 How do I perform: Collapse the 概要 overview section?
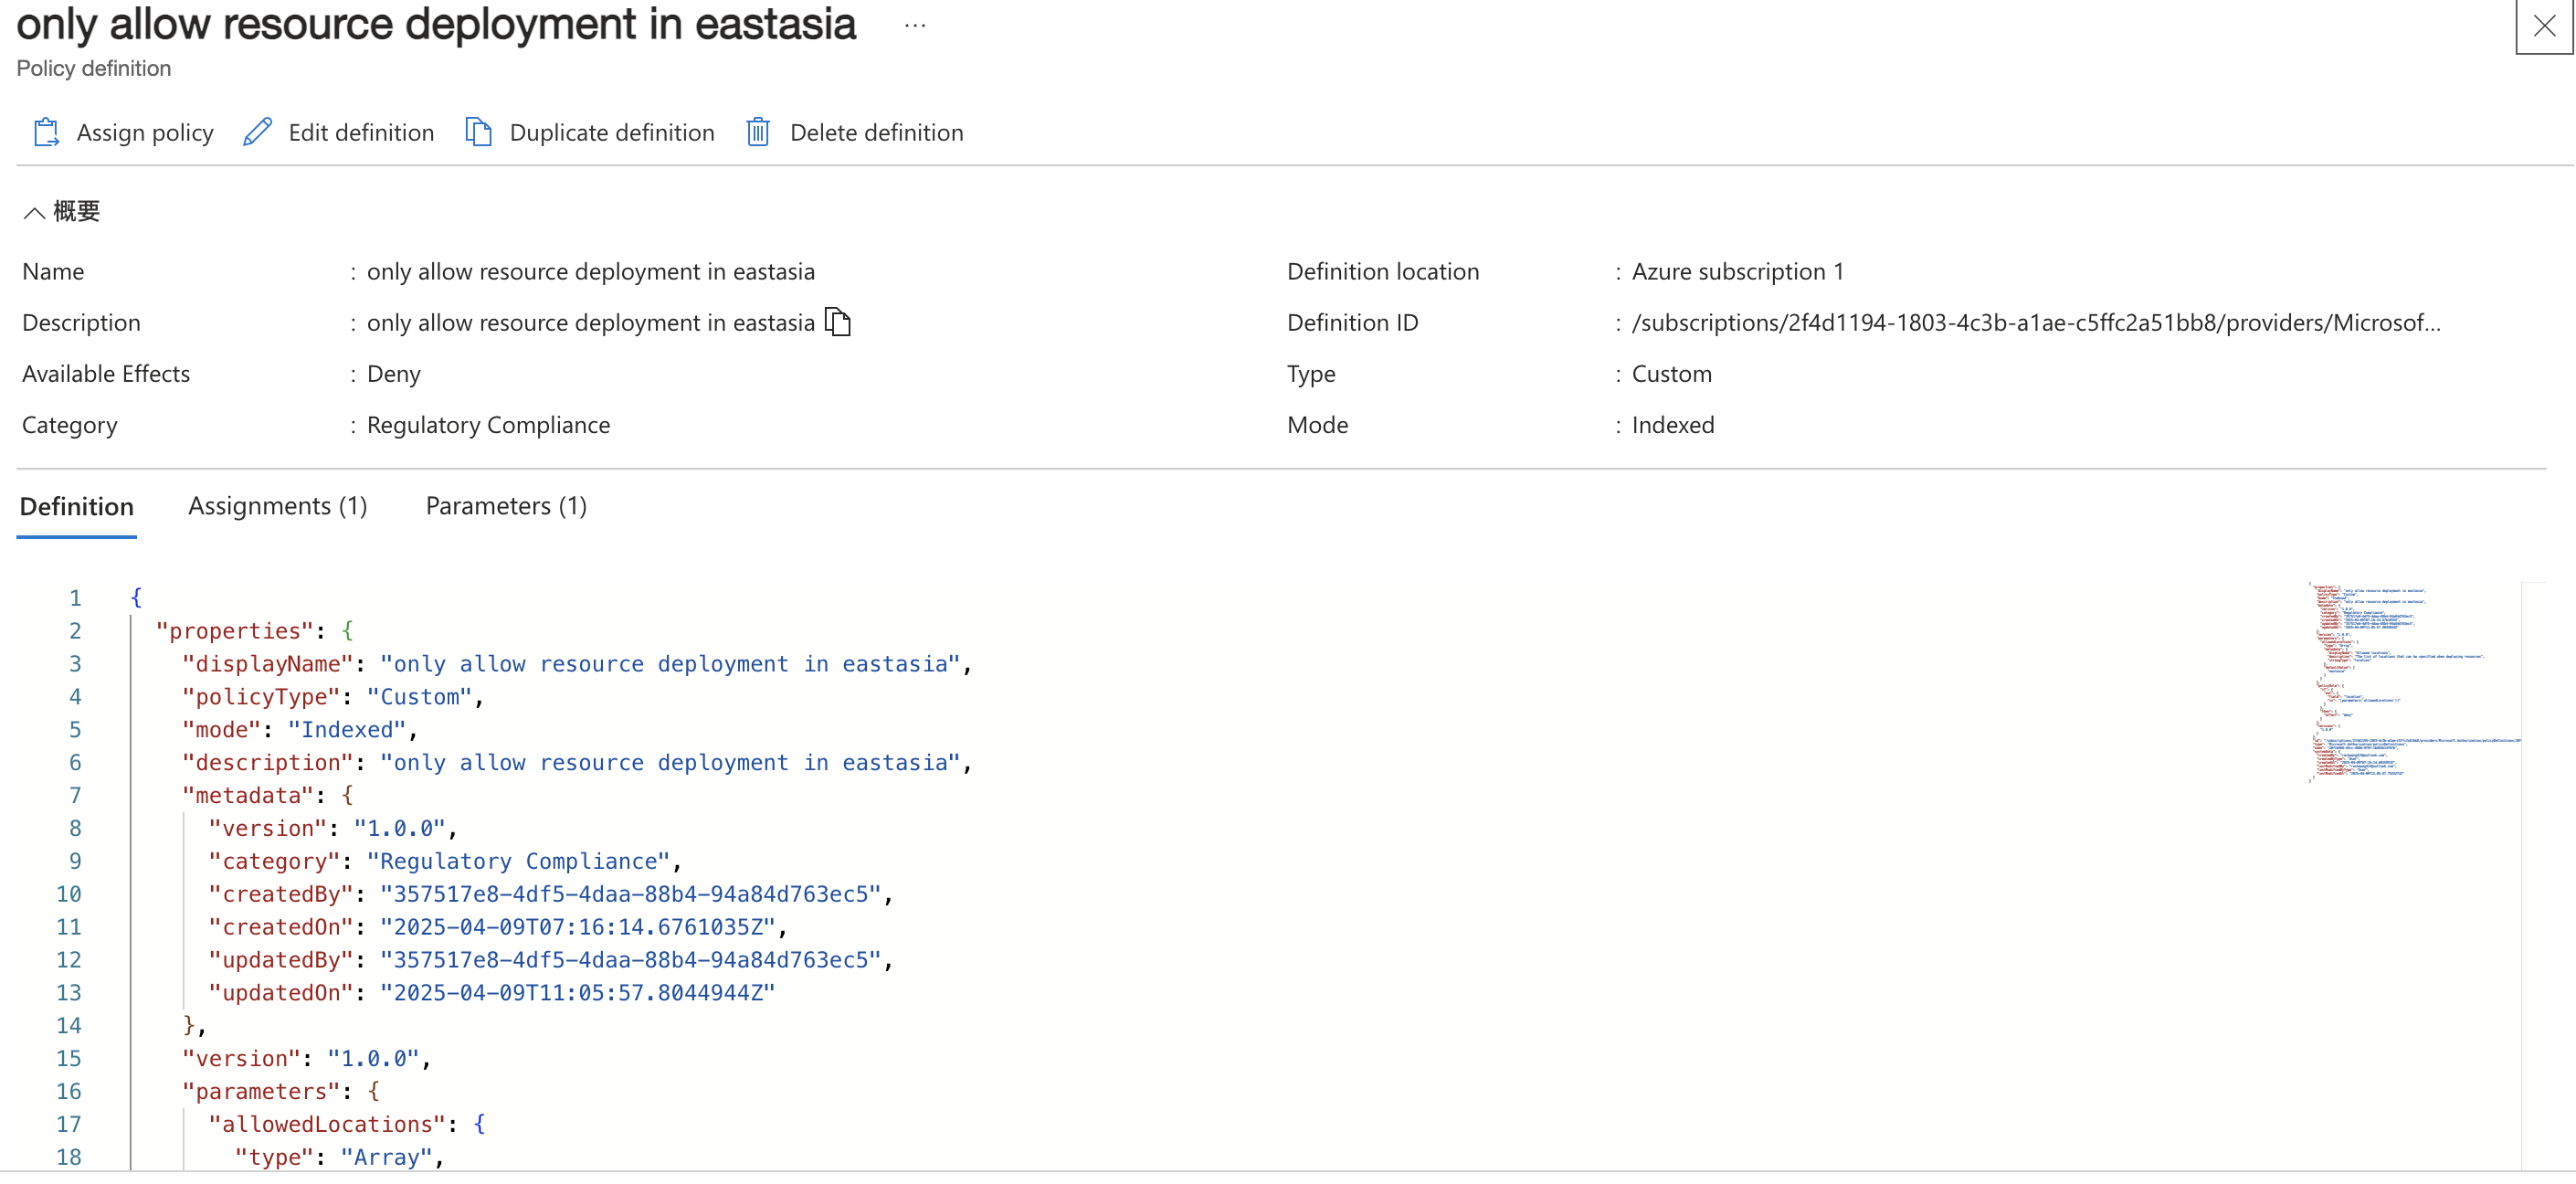tap(34, 212)
